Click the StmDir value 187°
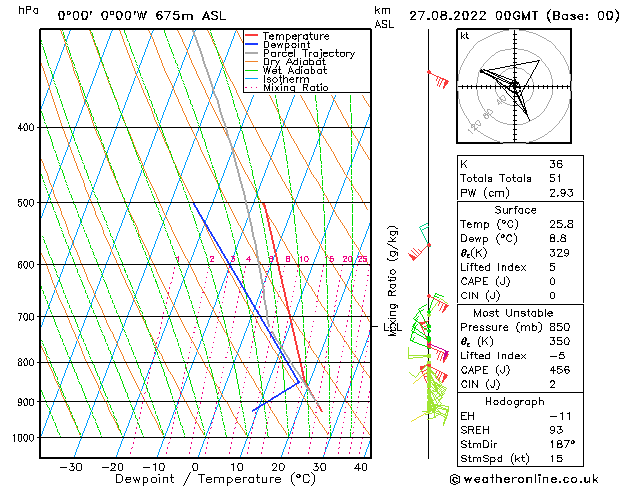Image resolution: width=629 pixels, height=486 pixels. coord(562,444)
